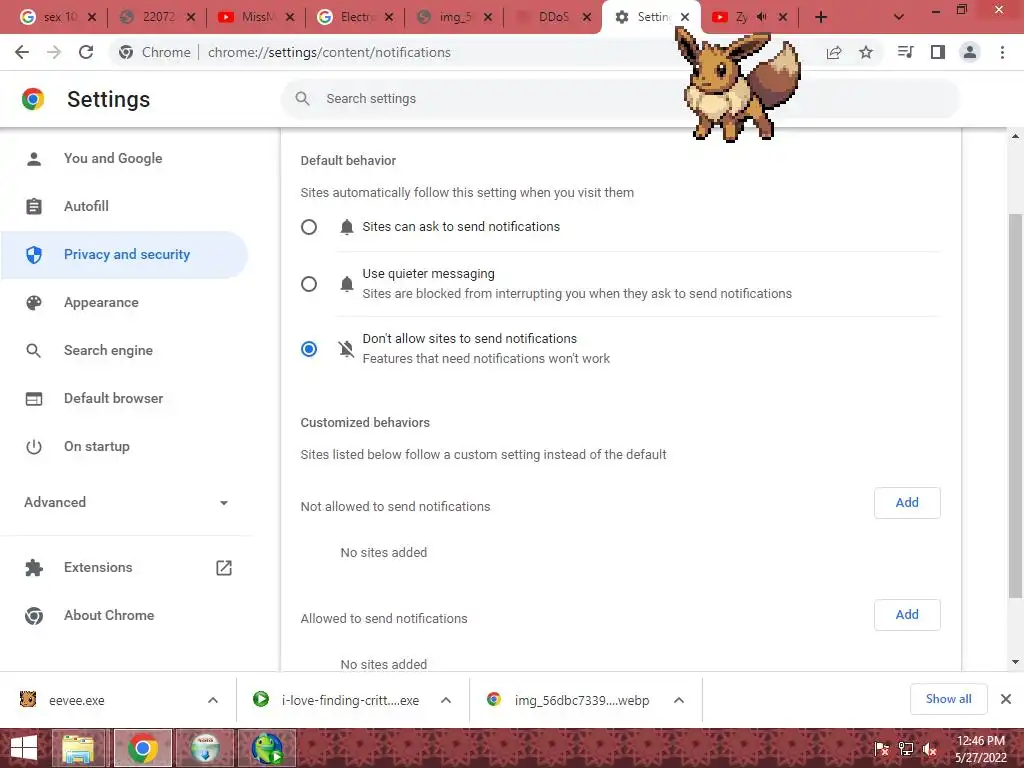Open downloaded img_56dbc7339 webp file
This screenshot has height=768, width=1024.
coord(581,700)
